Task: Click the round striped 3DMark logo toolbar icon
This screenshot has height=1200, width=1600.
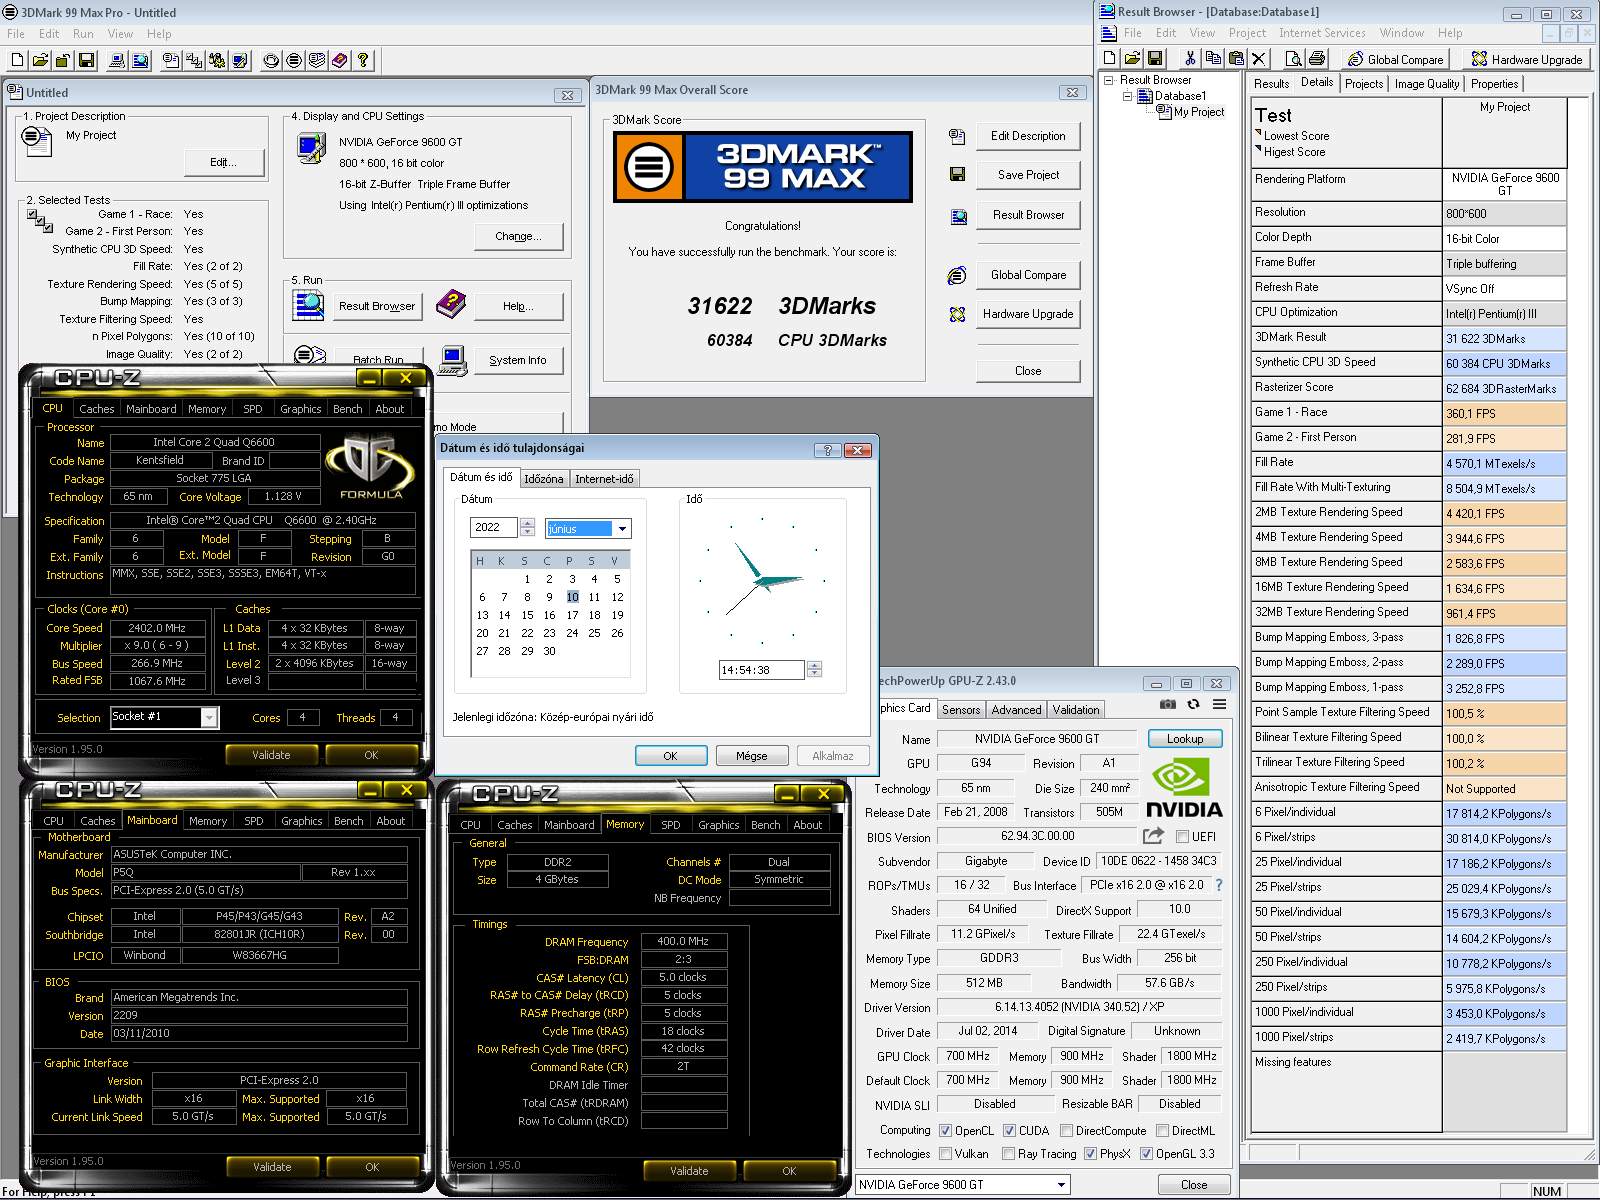Action: 294,60
